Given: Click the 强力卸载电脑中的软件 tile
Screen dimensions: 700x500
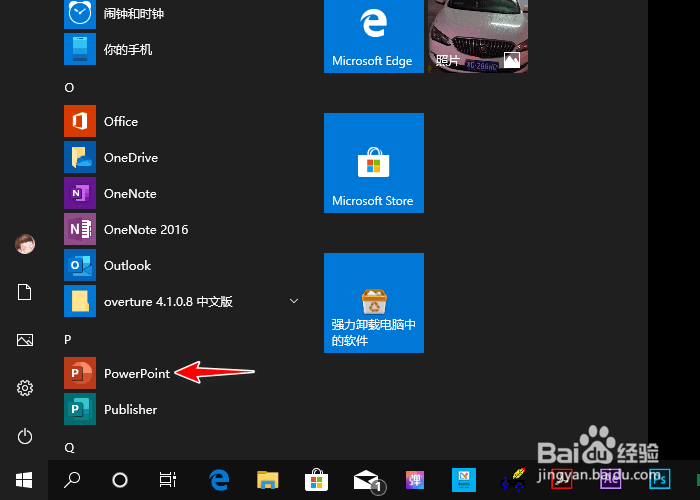Looking at the screenshot, I should 374,303.
